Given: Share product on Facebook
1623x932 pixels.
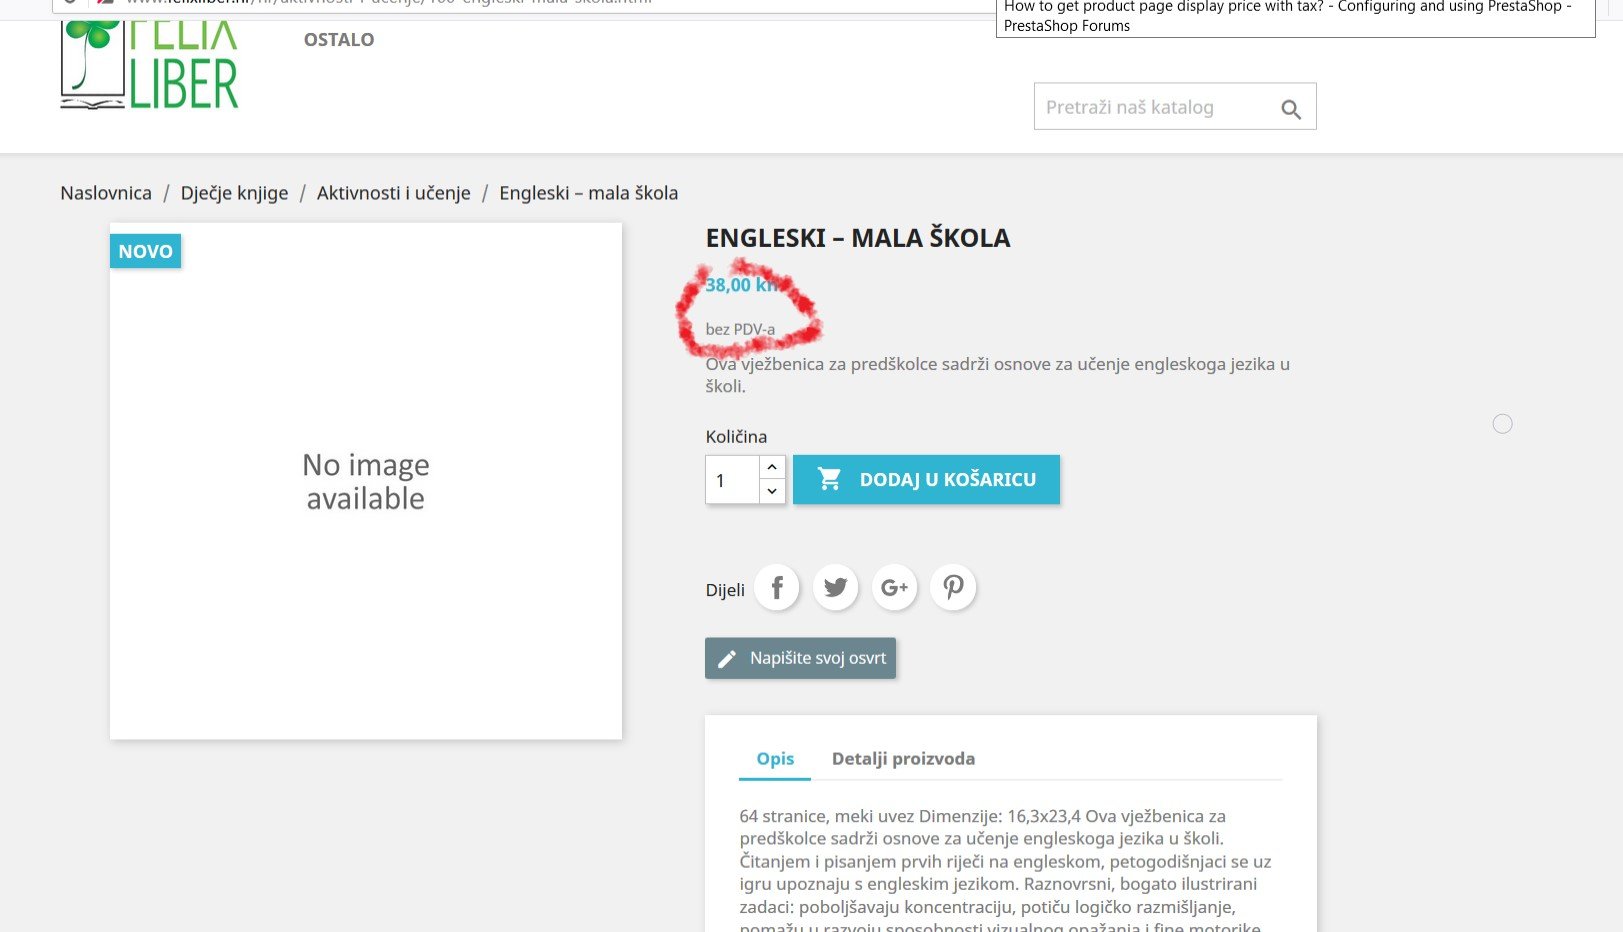Looking at the screenshot, I should (x=777, y=588).
